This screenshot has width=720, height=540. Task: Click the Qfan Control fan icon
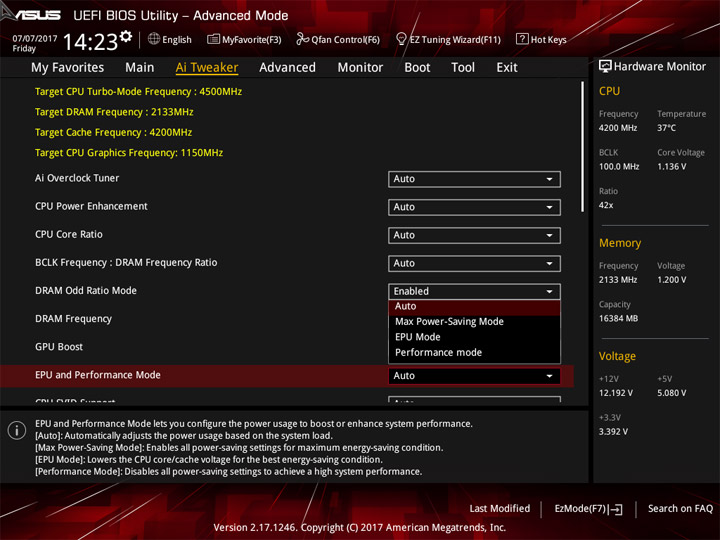pos(302,39)
